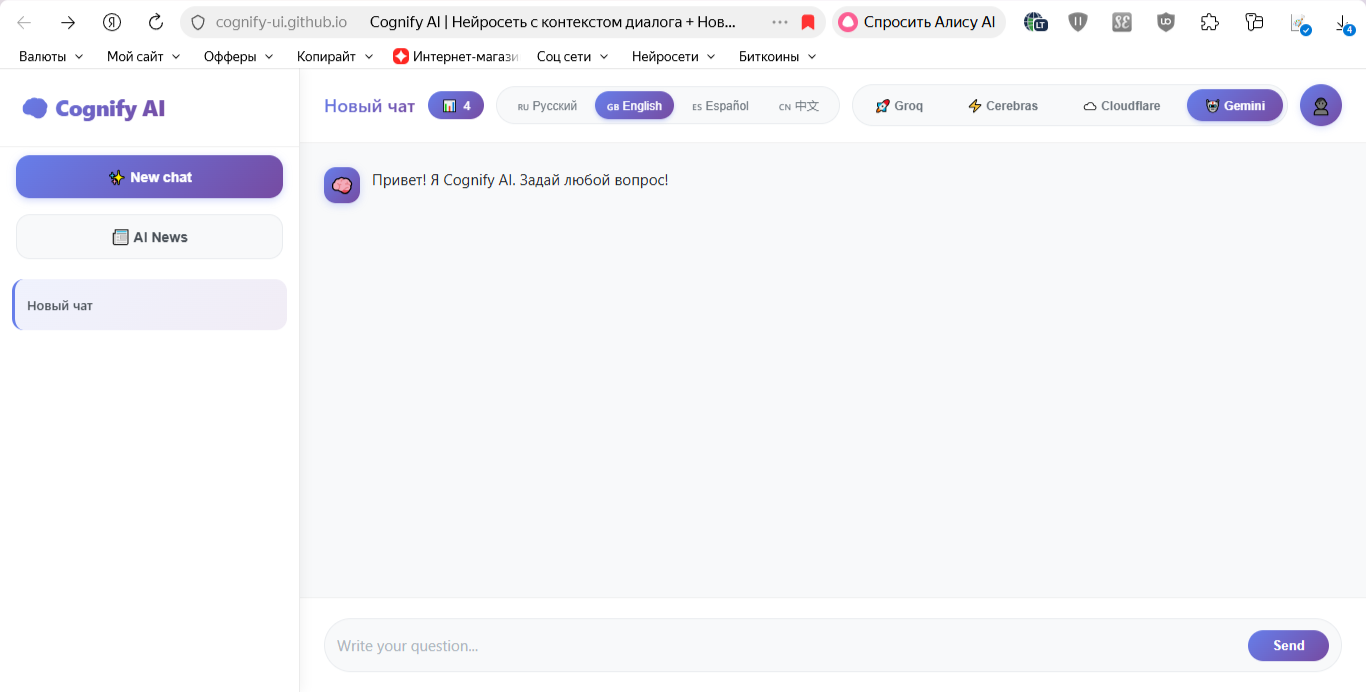This screenshot has height=692, width=1366.
Task: Switch interface language to Español
Action: (720, 106)
